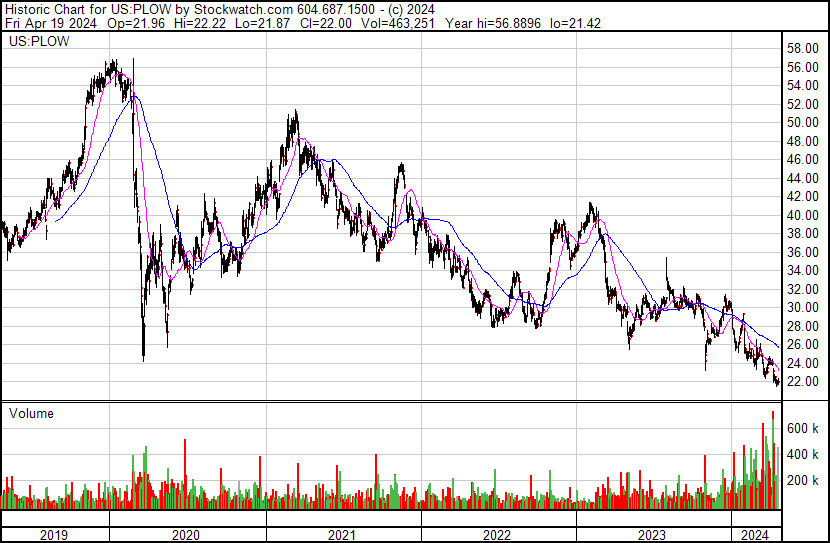The height and width of the screenshot is (543, 830).
Task: Click the 200 k volume axis label
Action: click(x=803, y=481)
